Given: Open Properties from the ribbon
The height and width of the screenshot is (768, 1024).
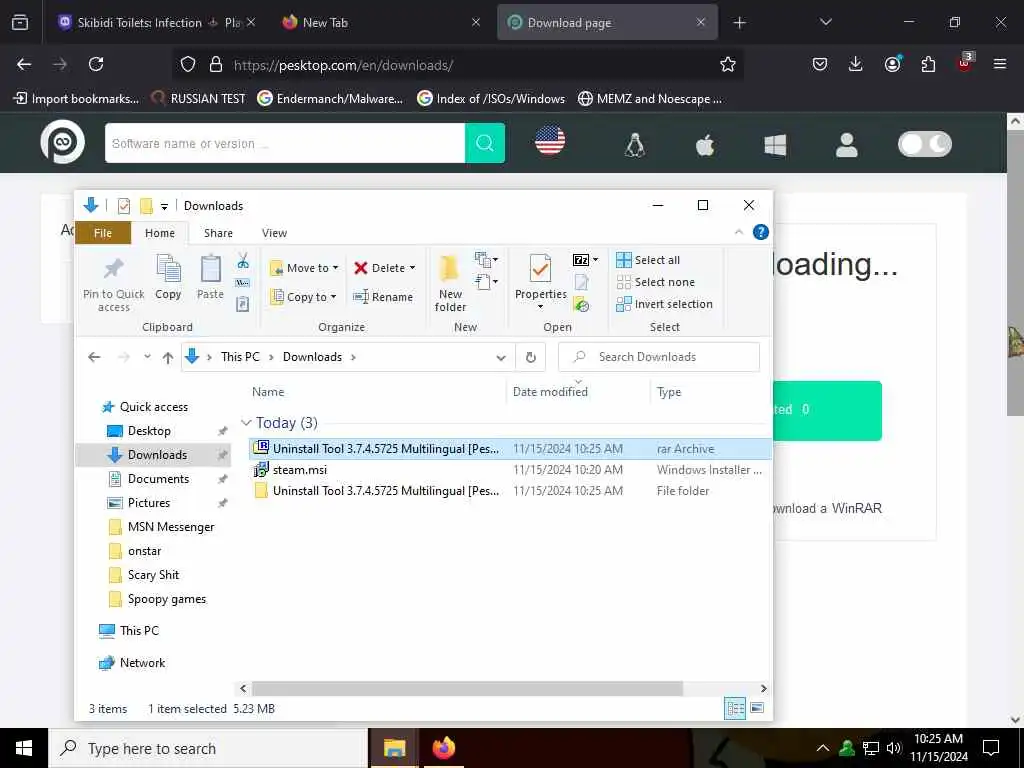Looking at the screenshot, I should click(x=541, y=282).
